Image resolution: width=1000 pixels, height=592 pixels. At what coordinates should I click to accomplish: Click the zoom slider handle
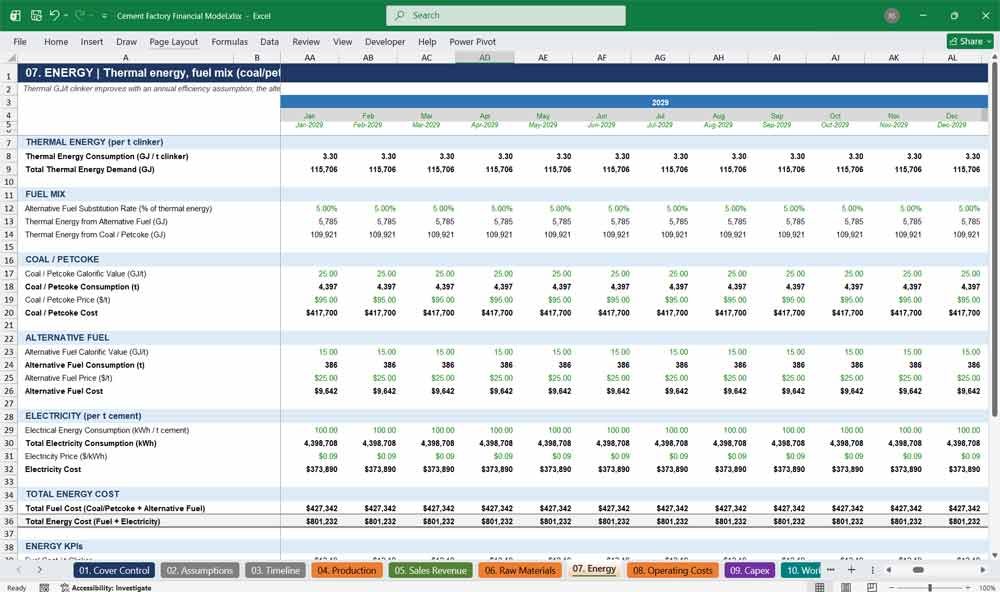(x=930, y=588)
